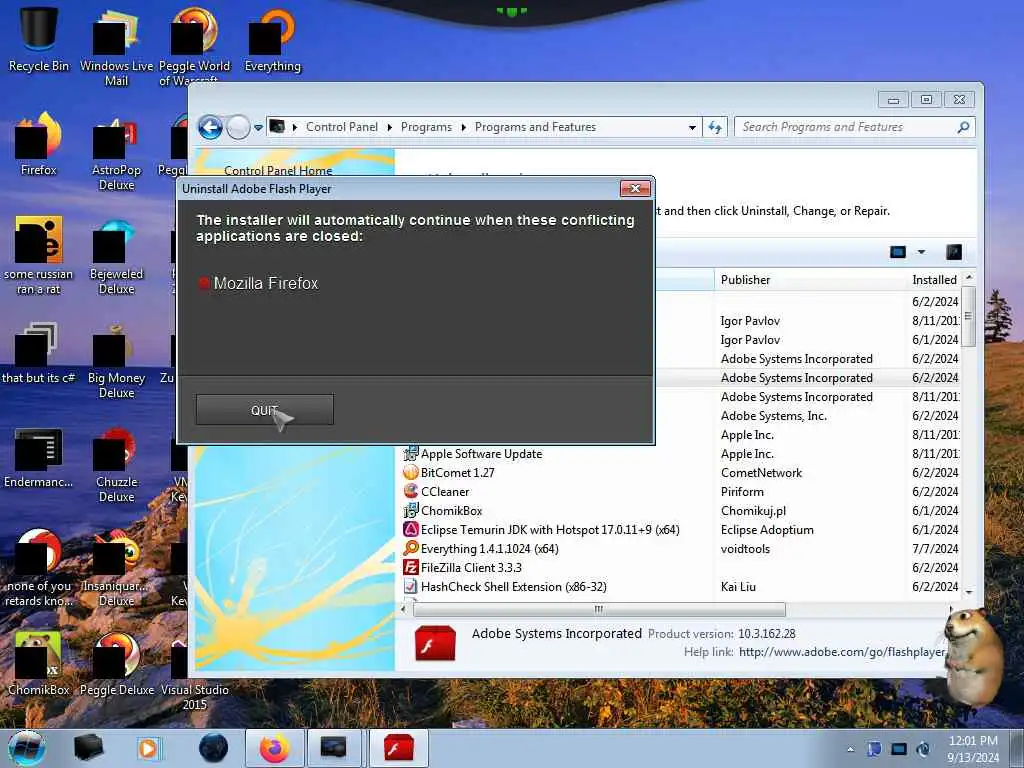Click the Flash Player uninstaller taskbar button

398,748
